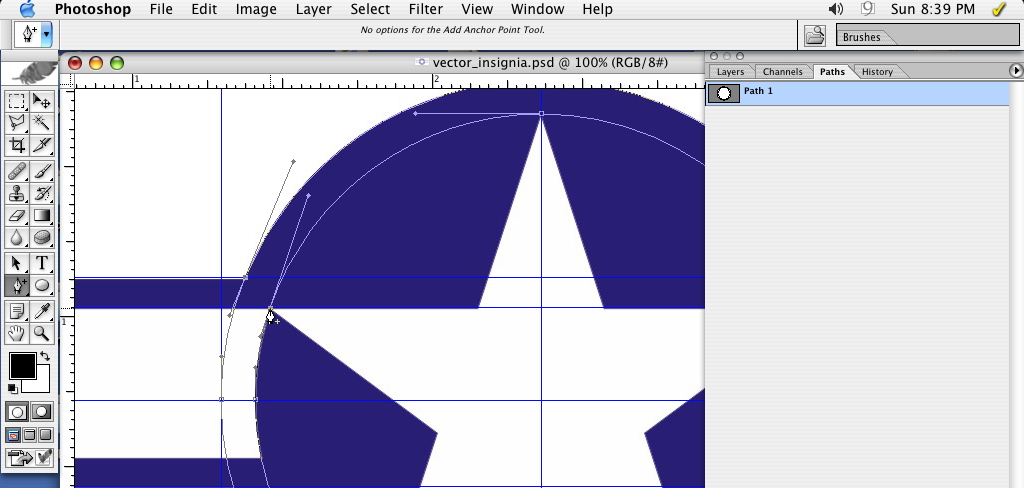Switch to Quick Mask Mode

[42, 412]
